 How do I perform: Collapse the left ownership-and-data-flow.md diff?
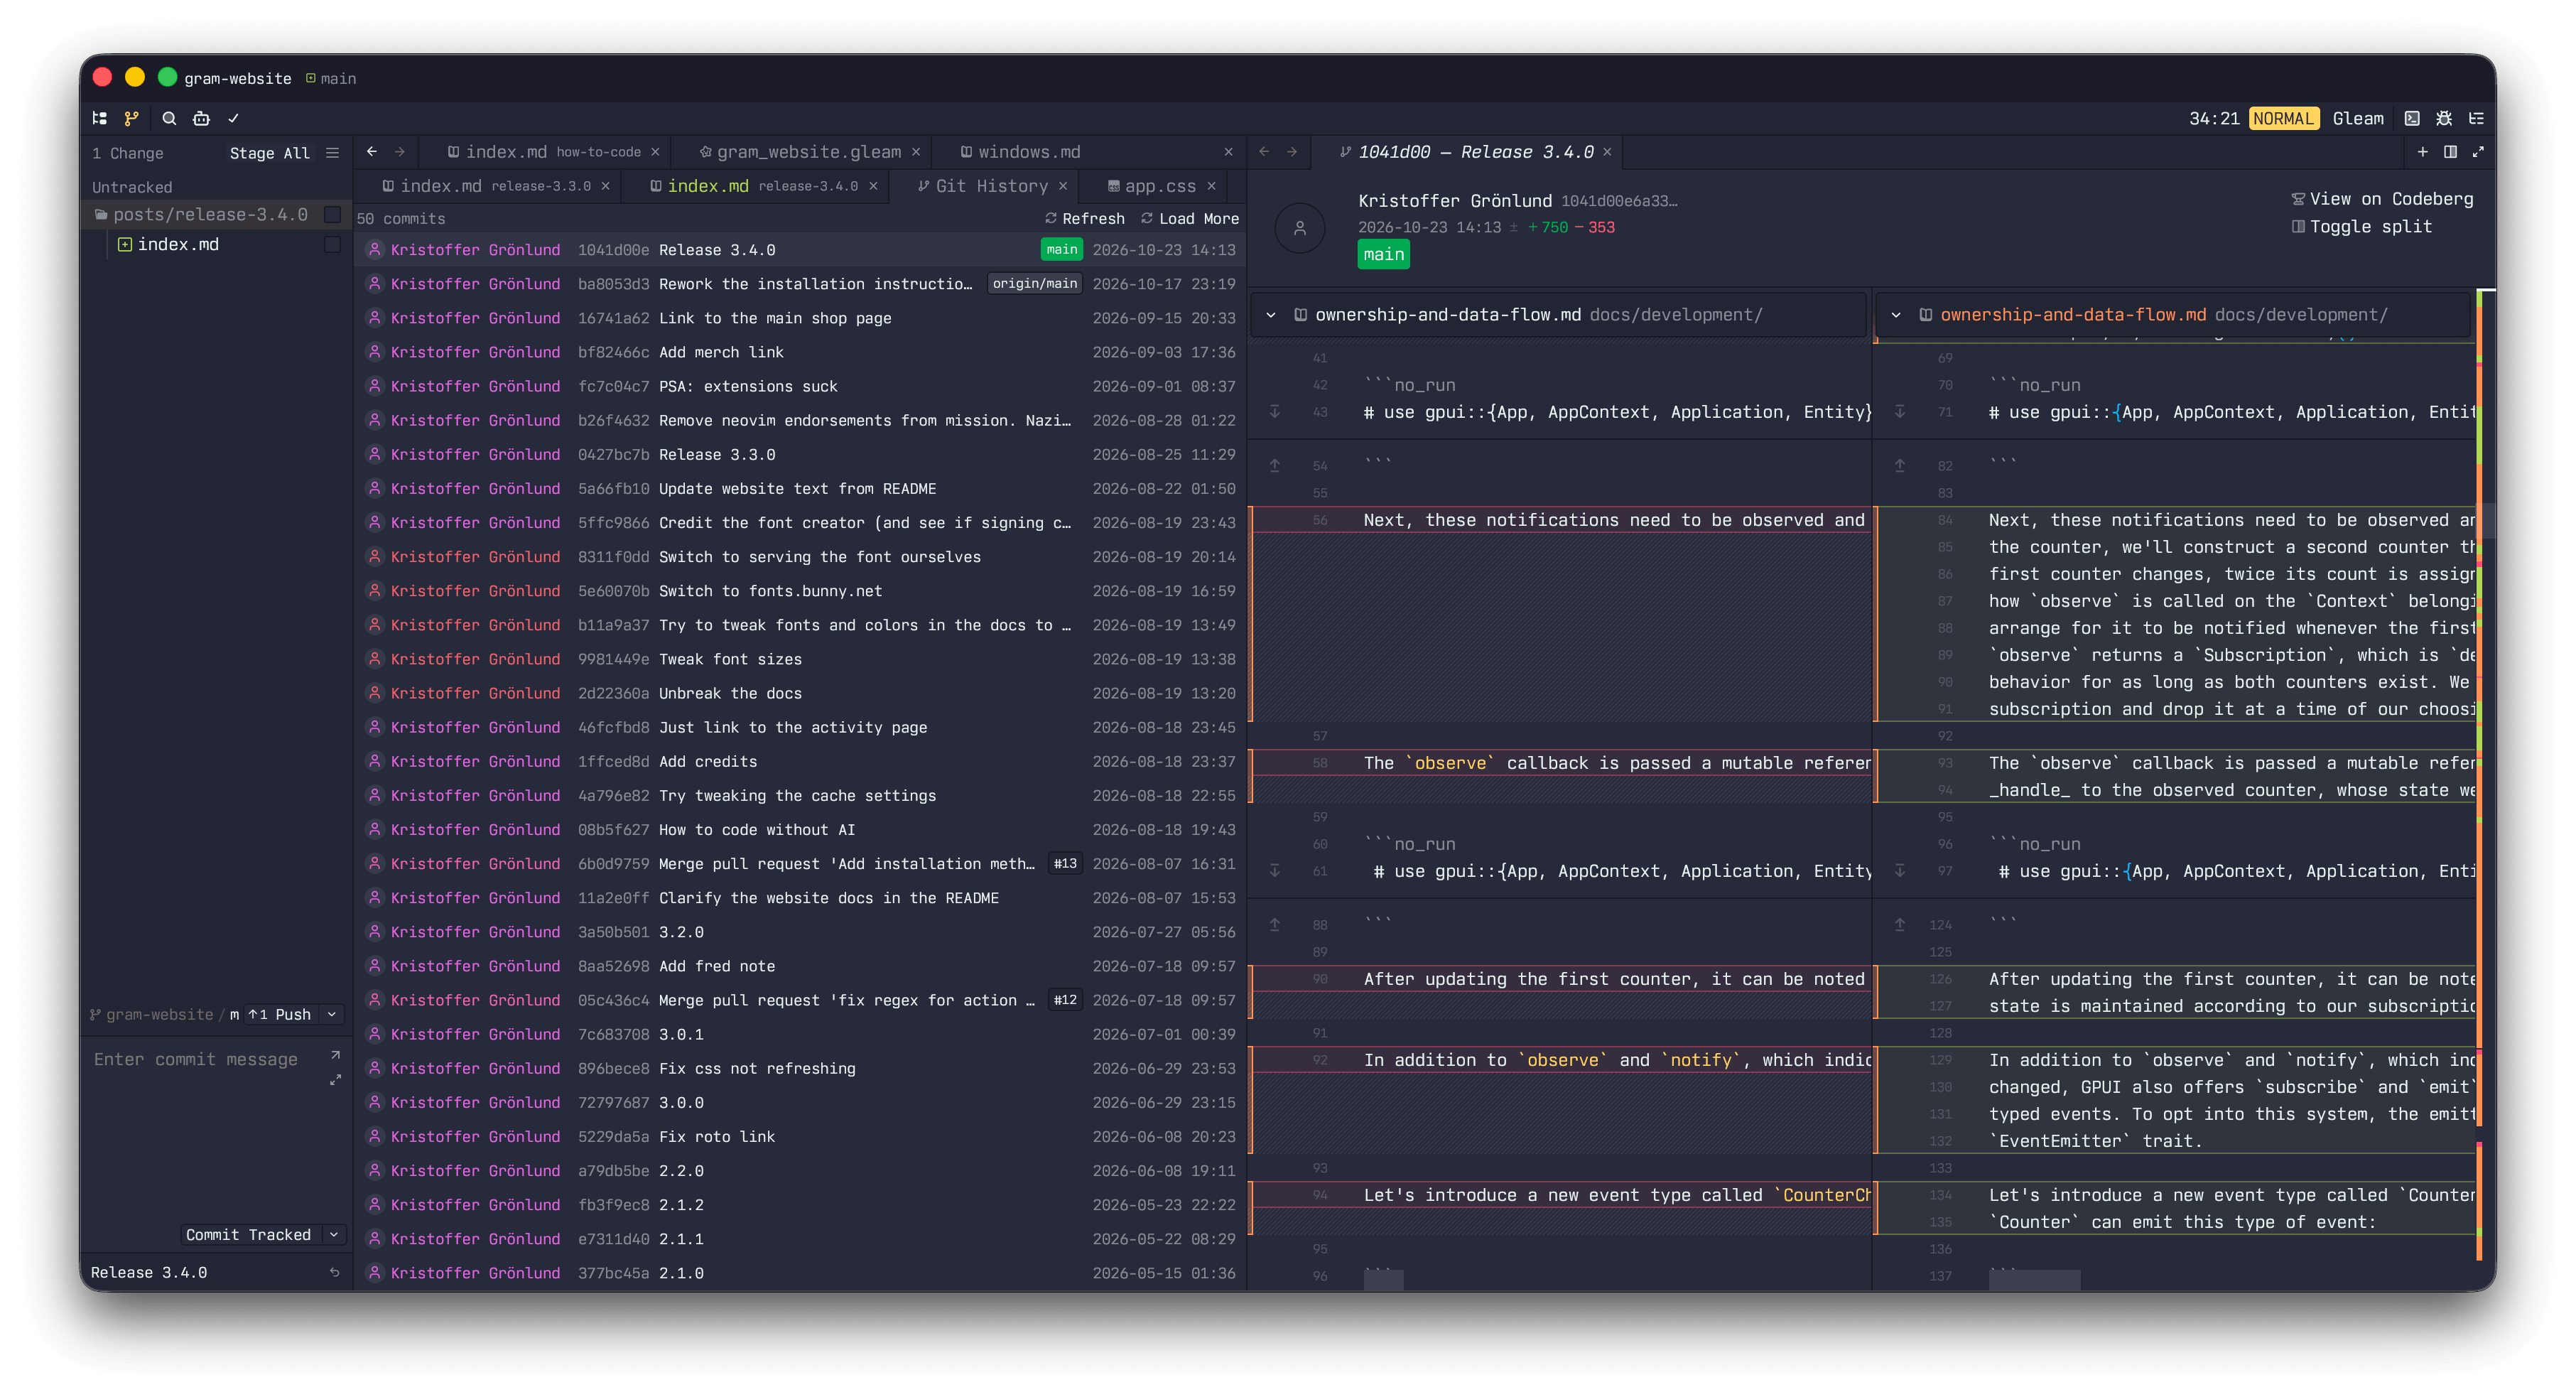[1271, 315]
